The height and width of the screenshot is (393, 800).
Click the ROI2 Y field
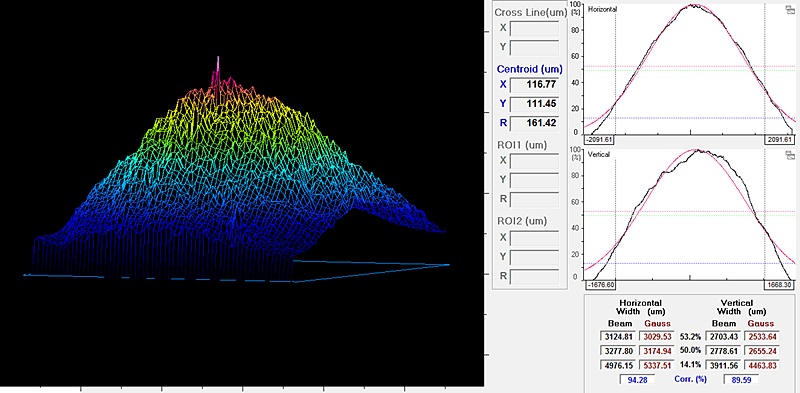(x=534, y=257)
